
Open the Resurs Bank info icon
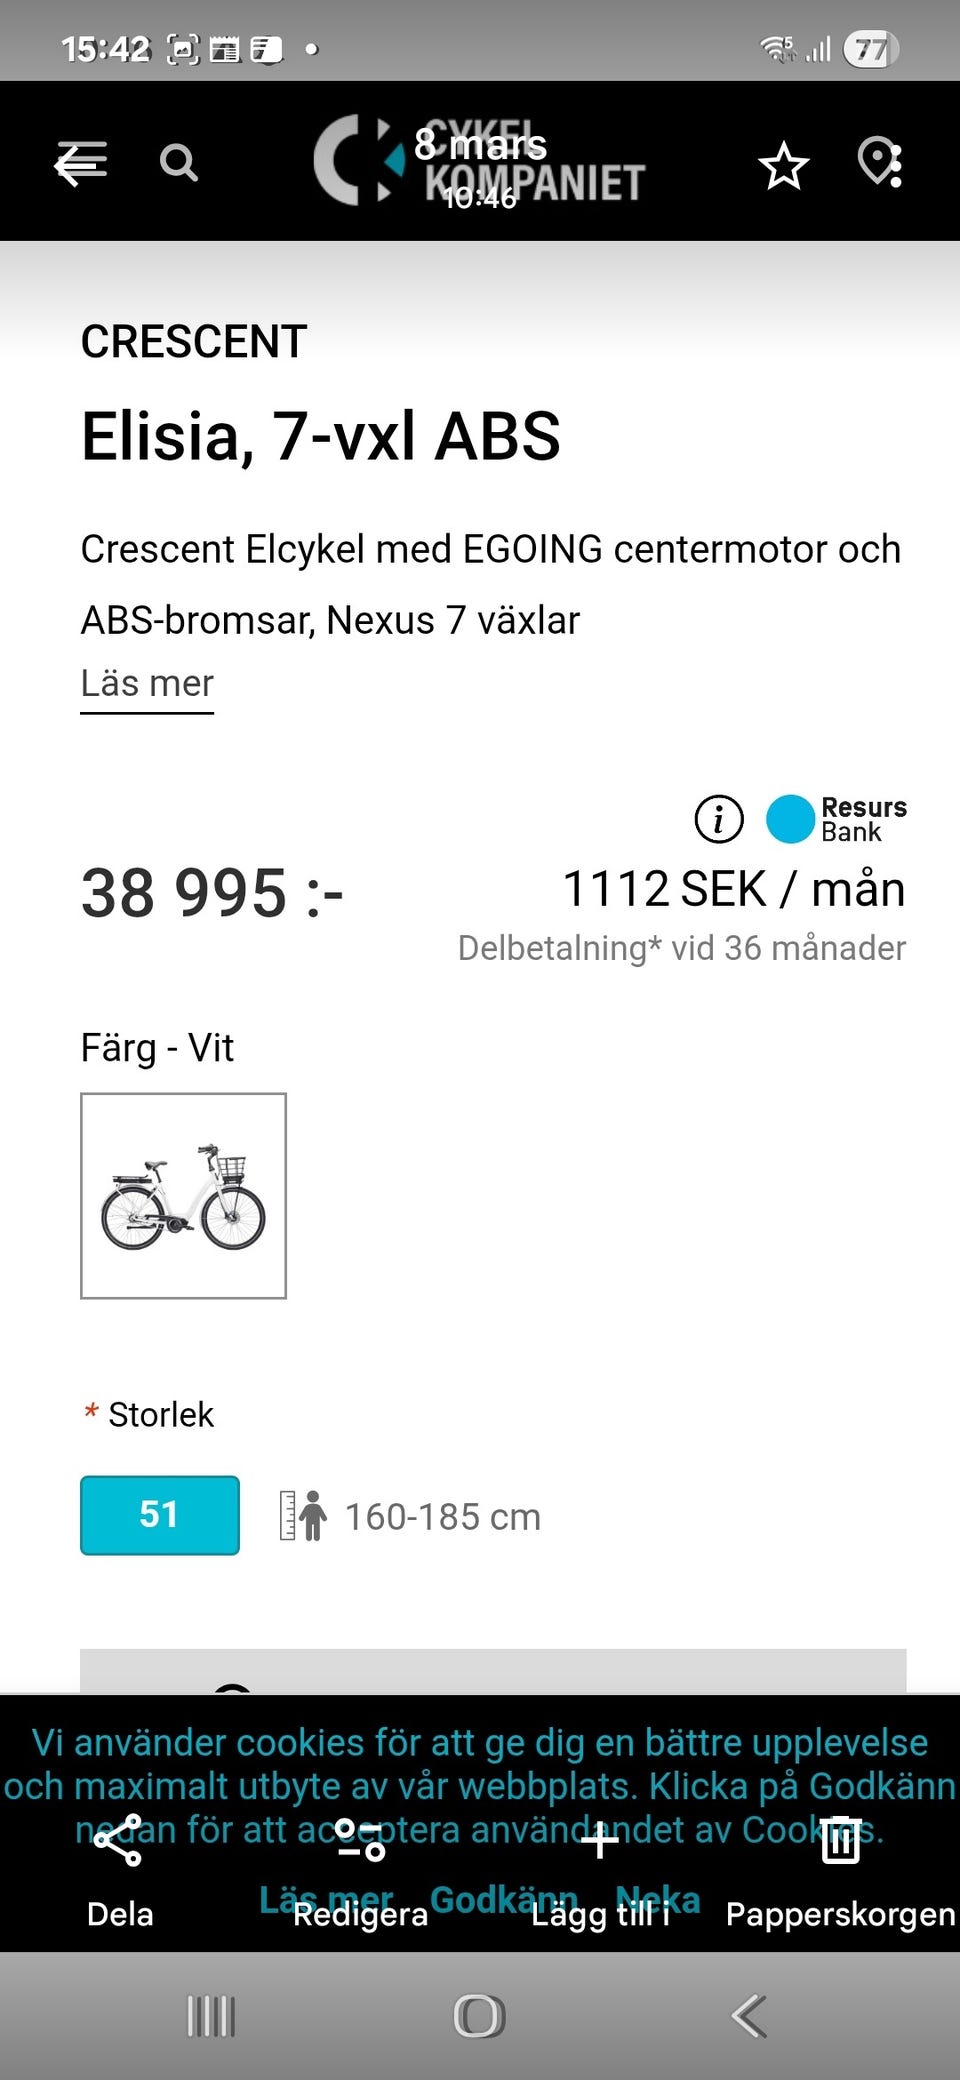[x=719, y=820]
